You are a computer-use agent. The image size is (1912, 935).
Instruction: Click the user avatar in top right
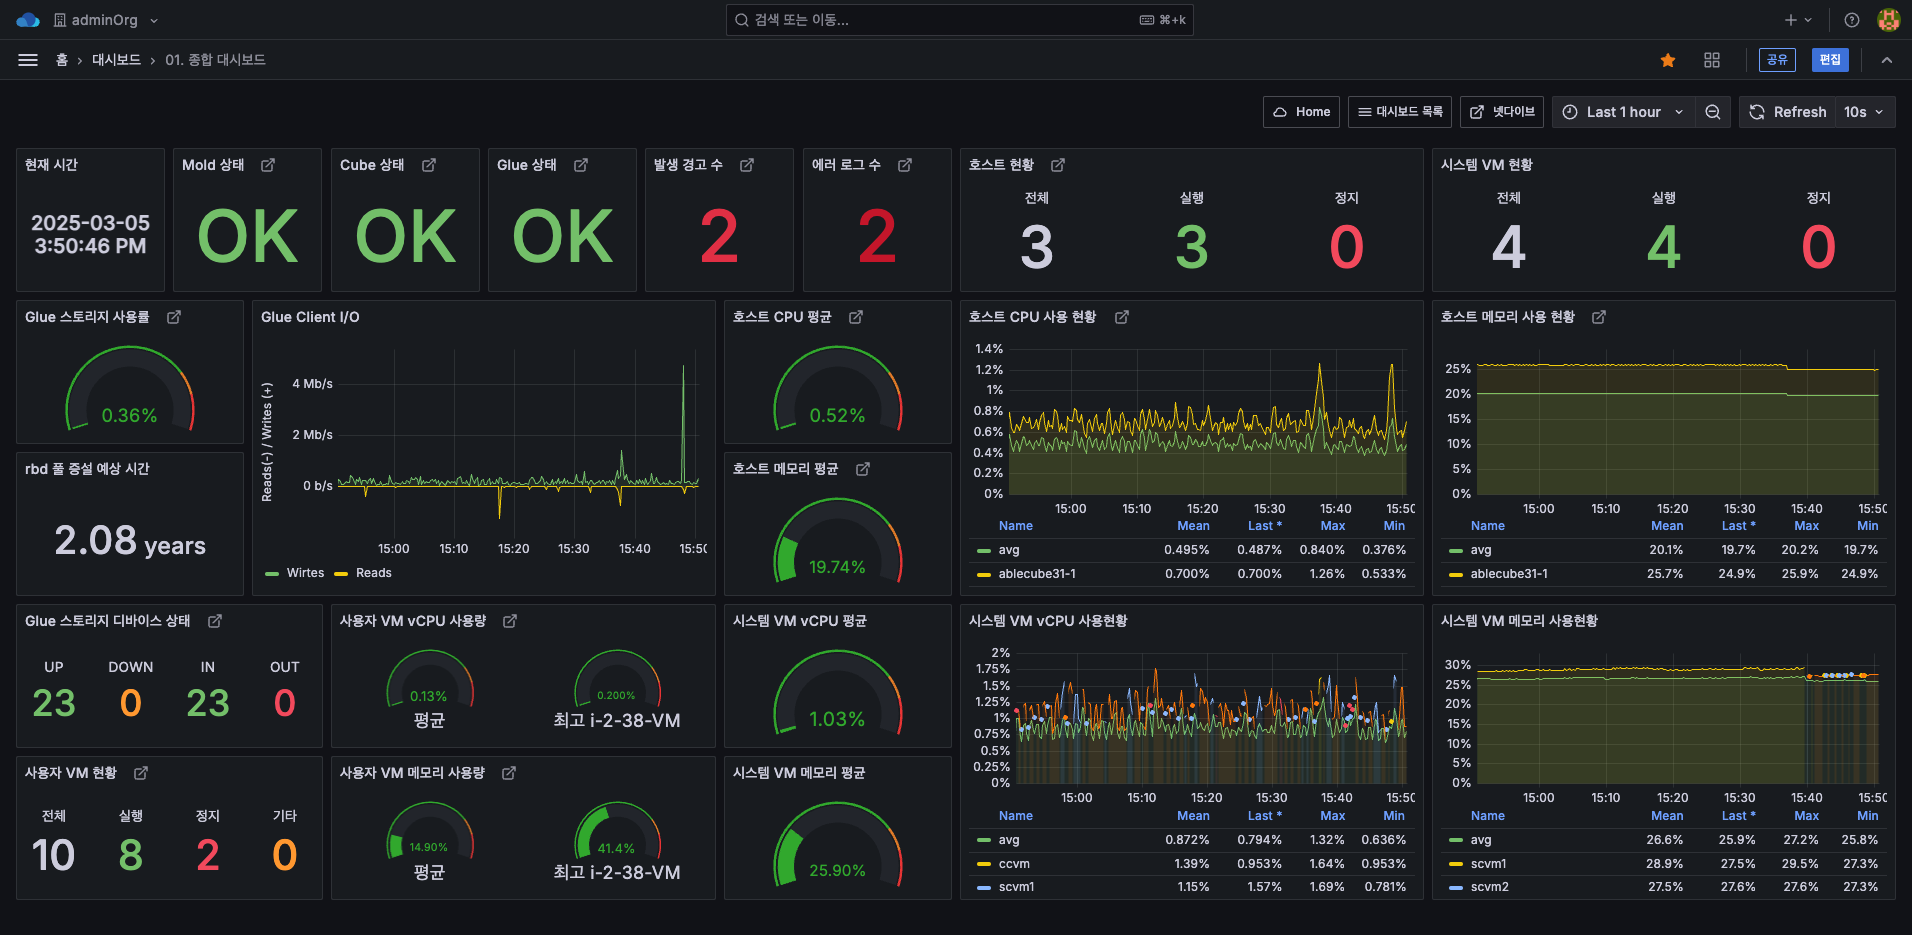[1888, 20]
